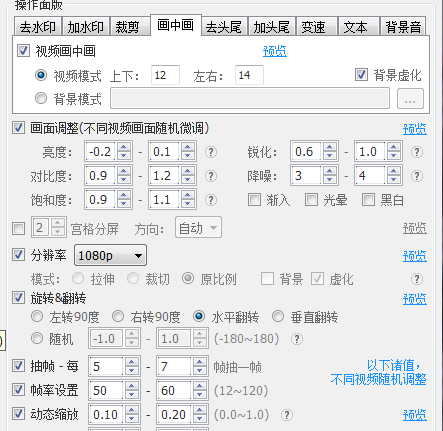This screenshot has width=443, height=431.
Task: Open help icon for 亮度 brightness
Action: (211, 152)
